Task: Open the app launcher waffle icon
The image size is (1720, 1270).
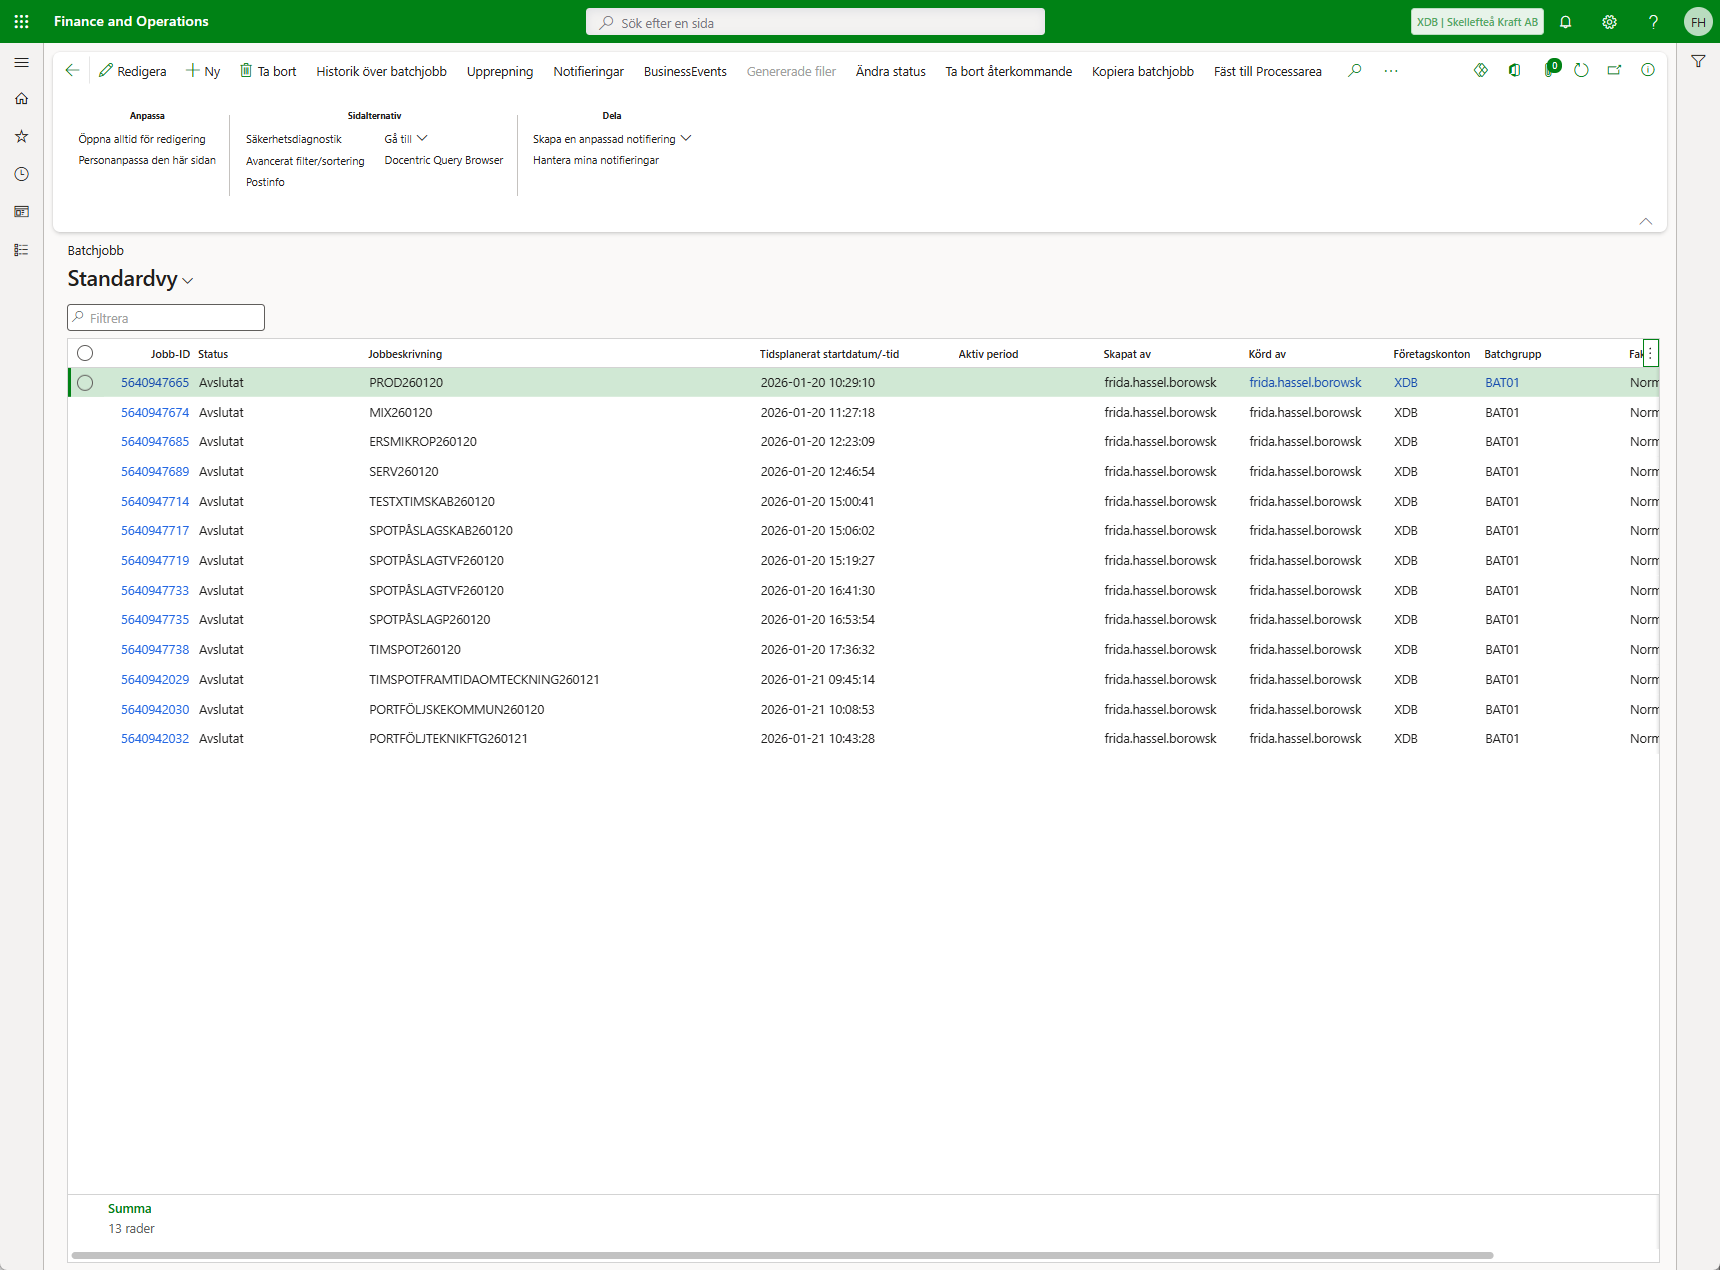Action: [x=21, y=21]
